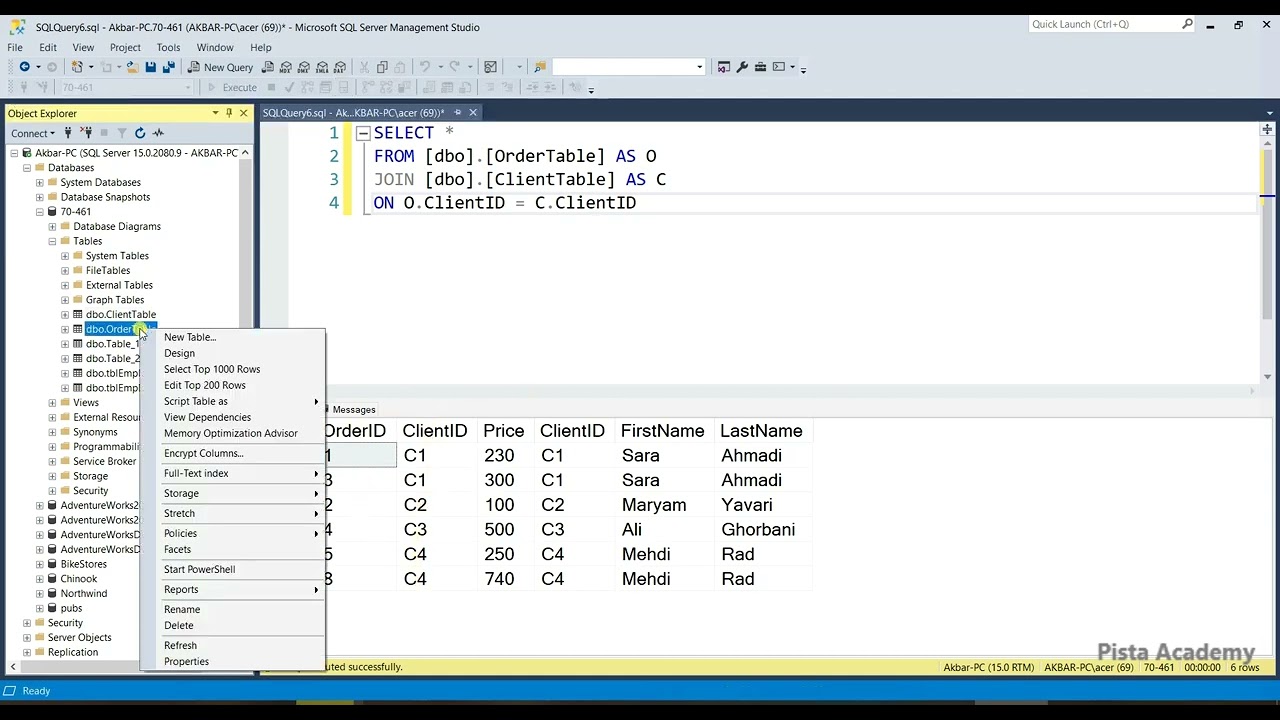
Task: Open the Project menu
Action: pyautogui.click(x=125, y=47)
